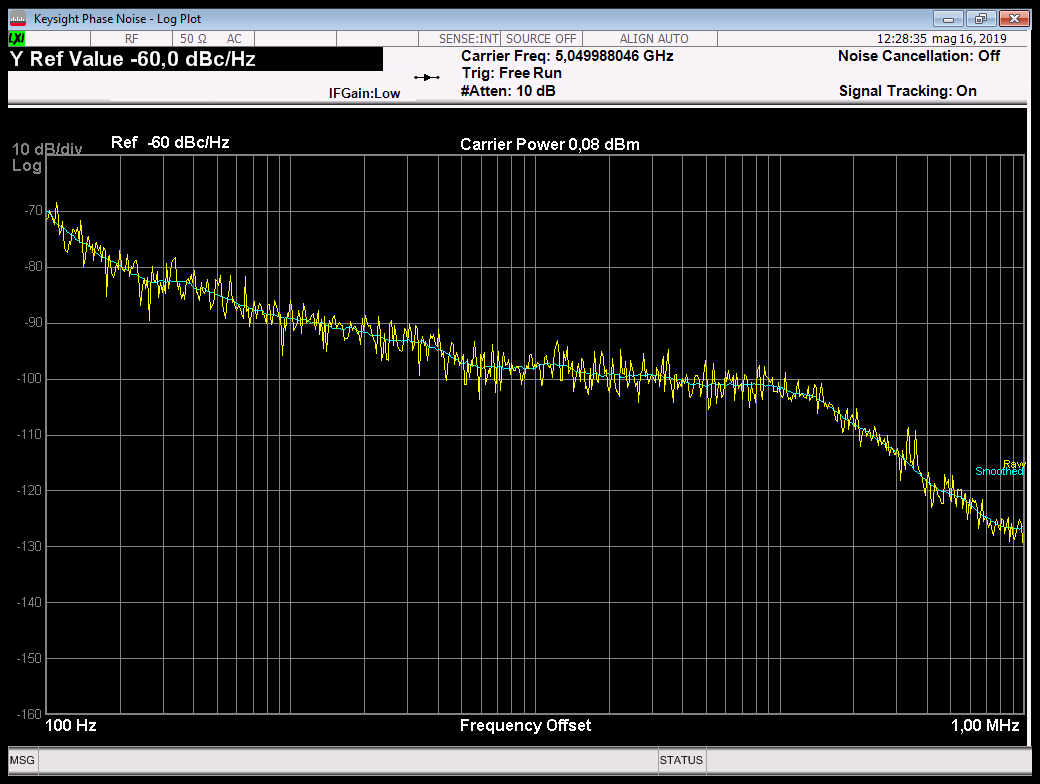
Task: Click the Keysight application icon in title bar
Action: (18, 18)
